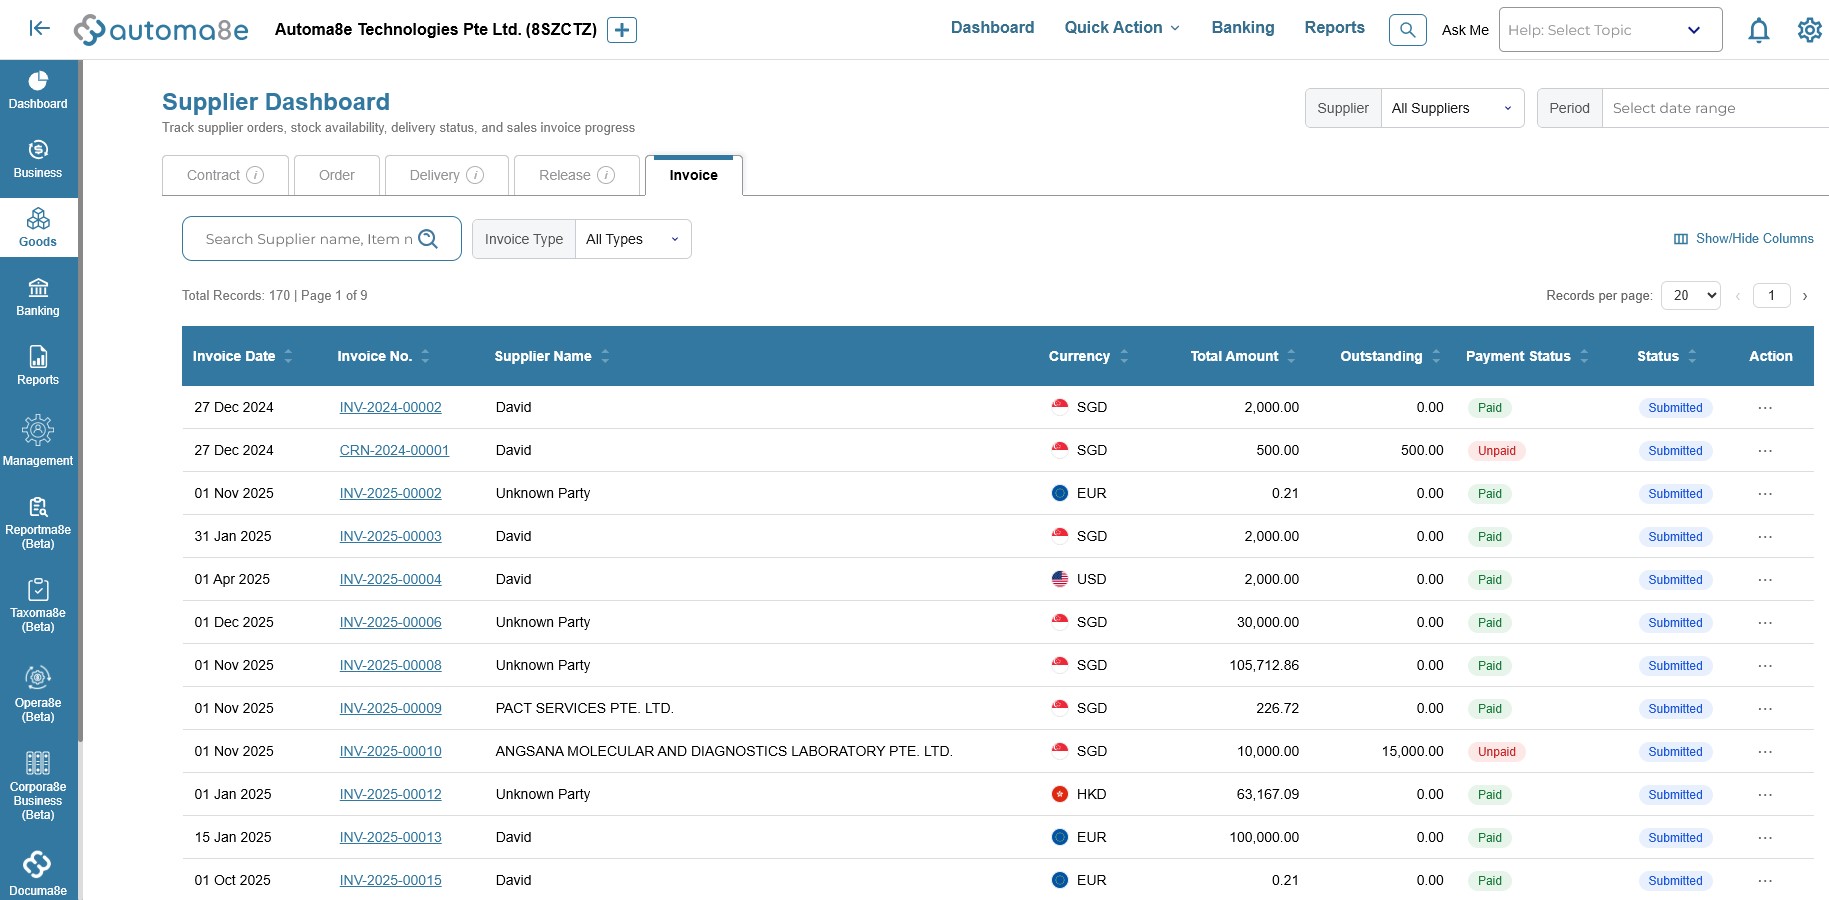Click the automa8e logo
This screenshot has height=900, width=1829.
tap(161, 30)
